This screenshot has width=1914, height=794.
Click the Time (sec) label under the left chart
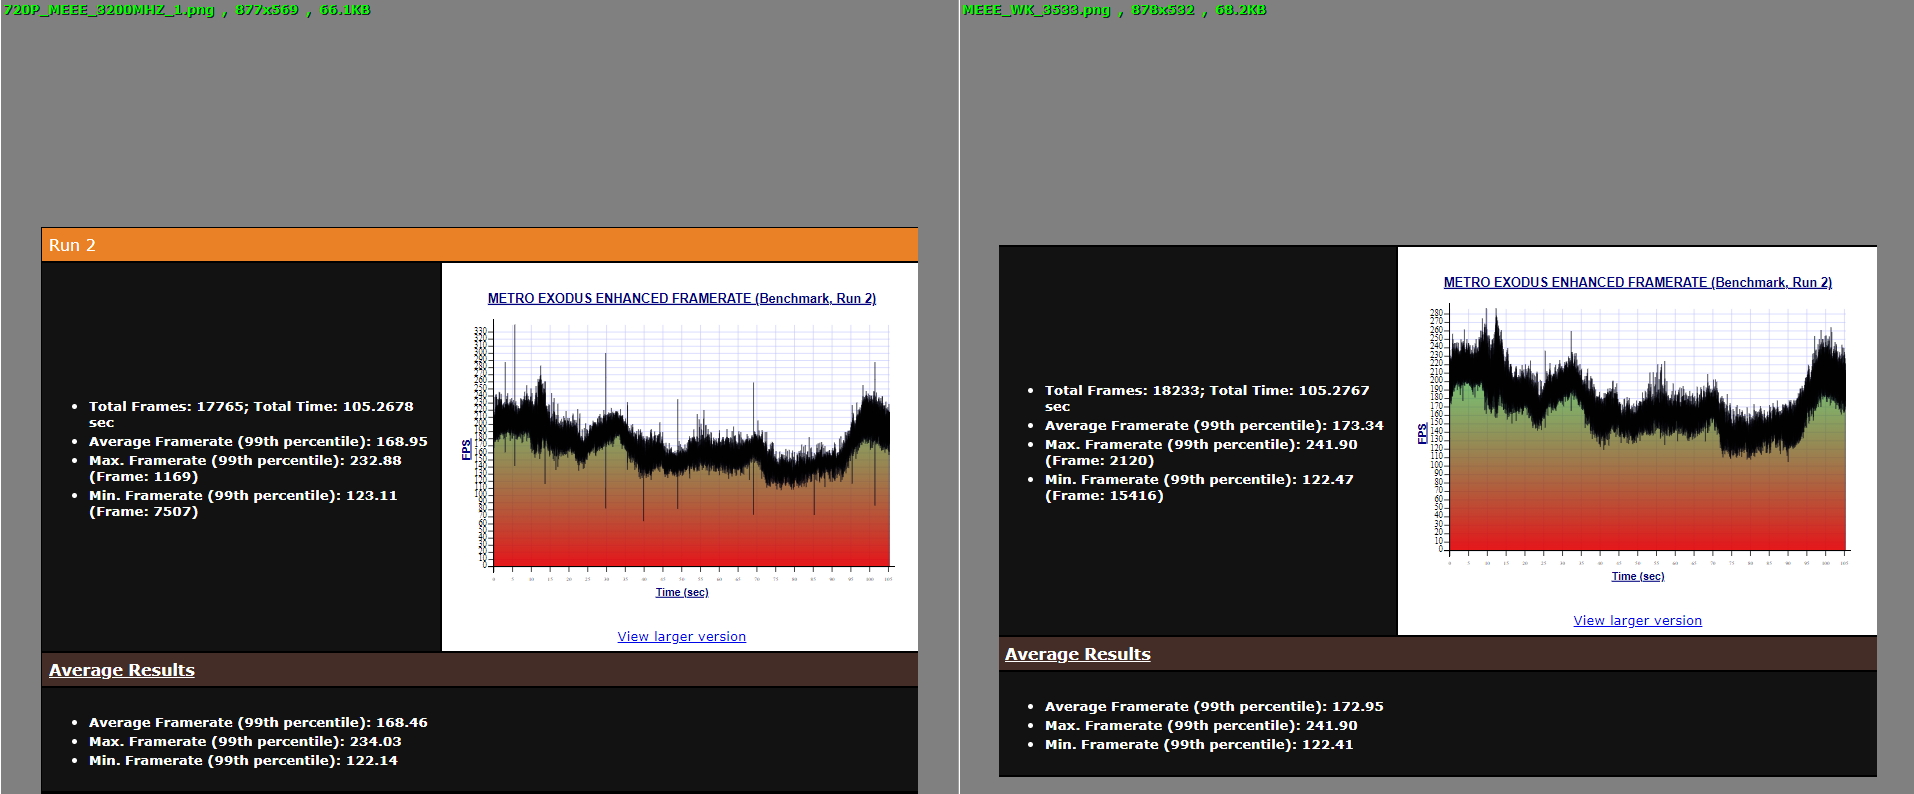pos(682,592)
